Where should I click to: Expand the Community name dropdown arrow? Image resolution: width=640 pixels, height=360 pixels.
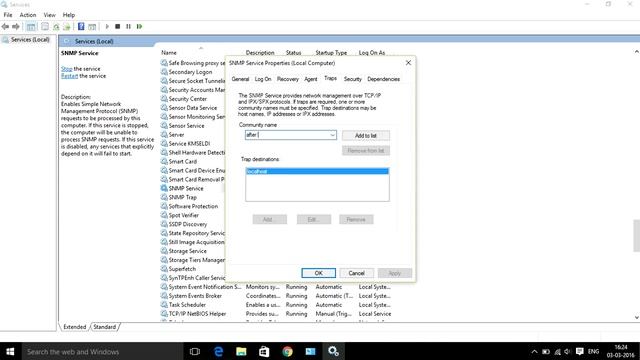(332, 135)
